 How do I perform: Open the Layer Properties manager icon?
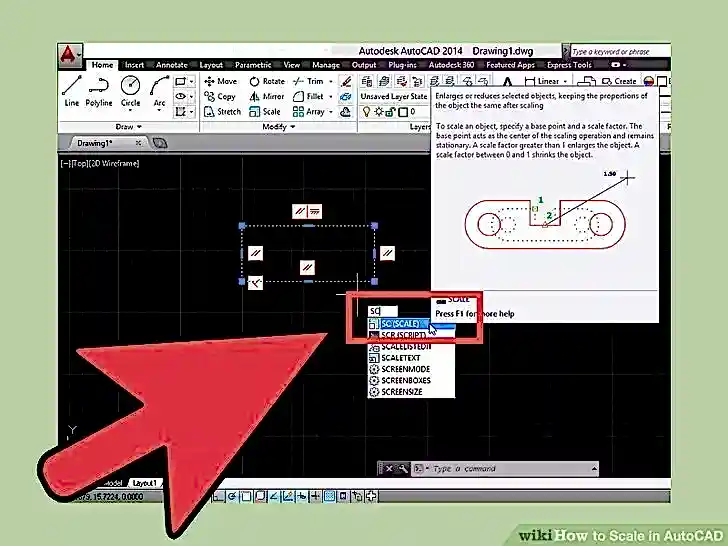click(366, 81)
